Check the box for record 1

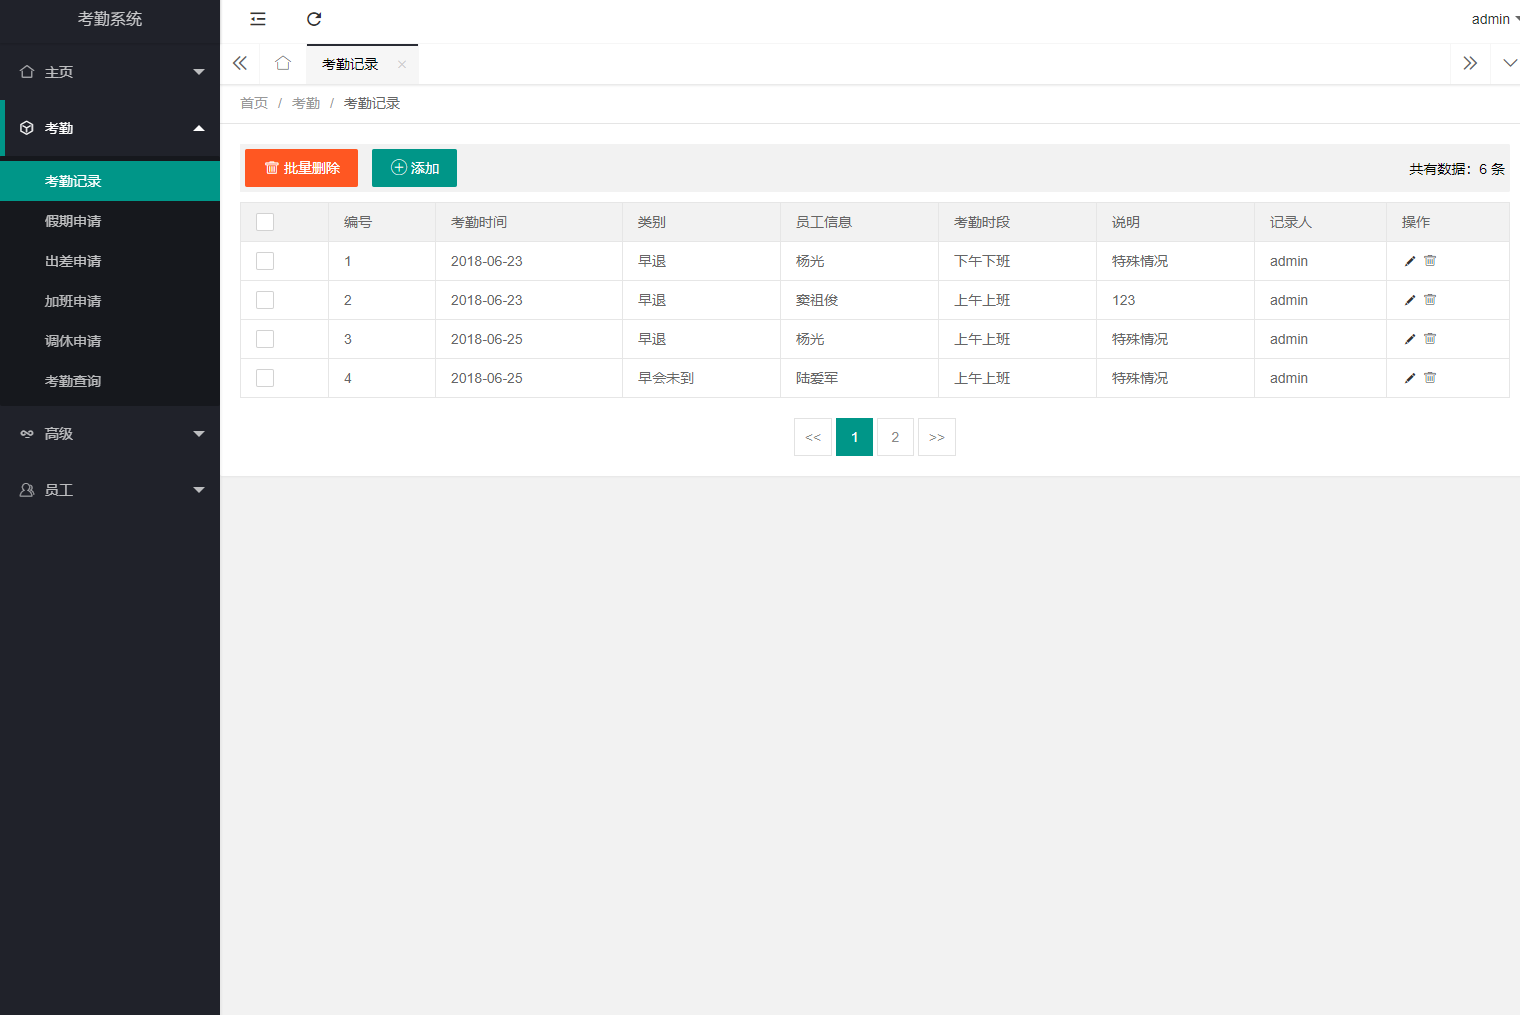(265, 261)
